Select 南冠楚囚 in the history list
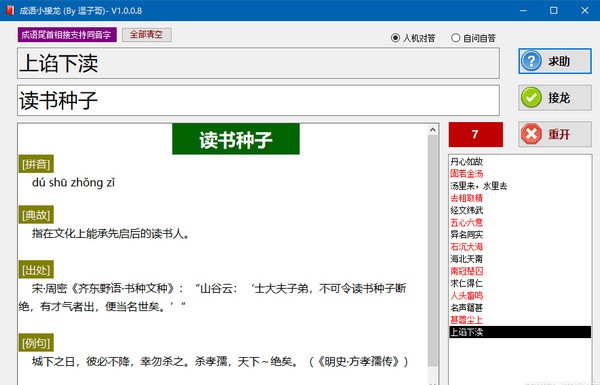Image resolution: width=600 pixels, height=385 pixels. tap(466, 271)
